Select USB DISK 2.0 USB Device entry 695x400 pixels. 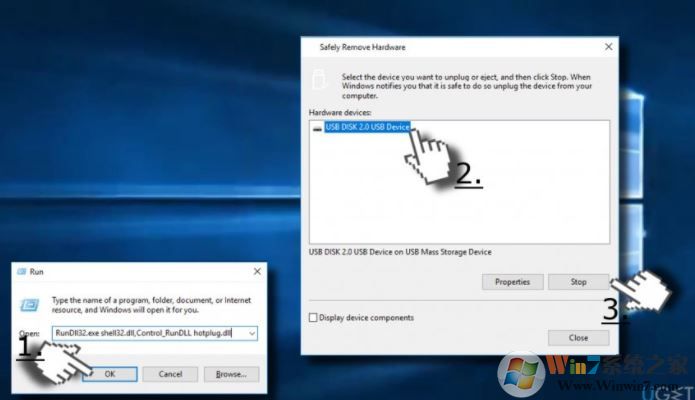point(367,127)
